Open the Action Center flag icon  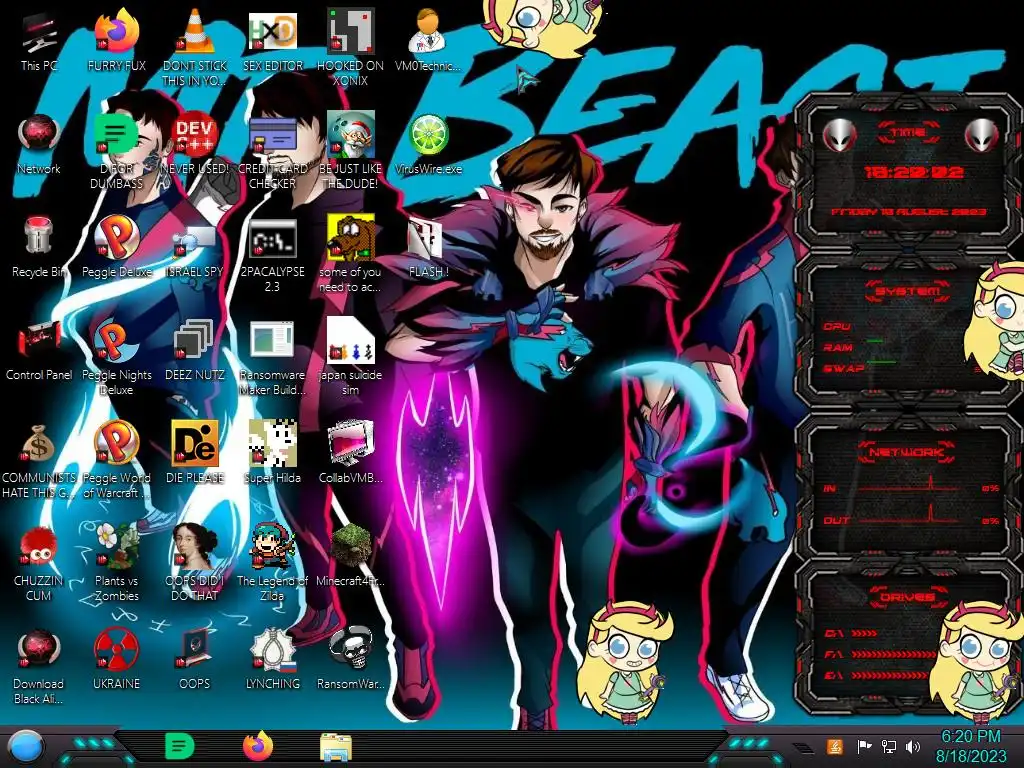click(864, 746)
